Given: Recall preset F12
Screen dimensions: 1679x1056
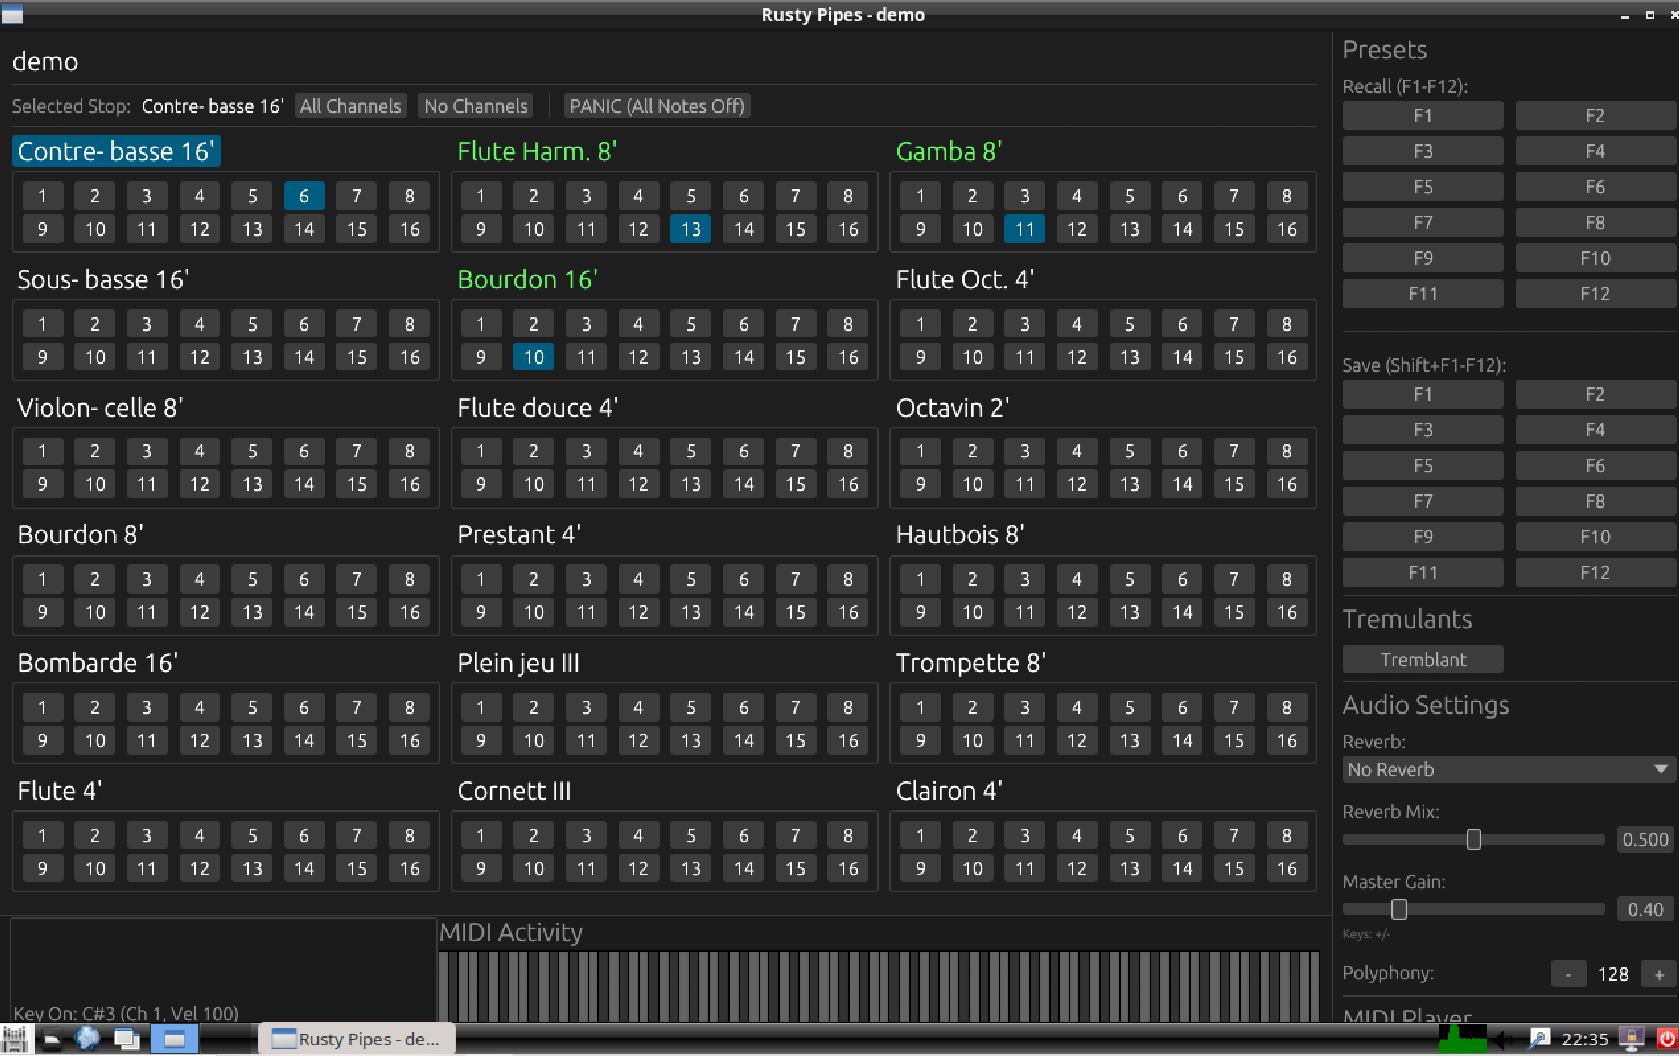Looking at the screenshot, I should point(1595,294).
